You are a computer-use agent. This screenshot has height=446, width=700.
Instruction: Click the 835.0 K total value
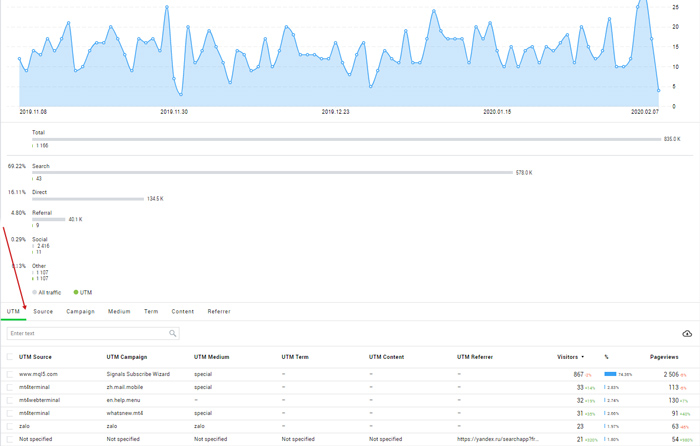point(672,139)
